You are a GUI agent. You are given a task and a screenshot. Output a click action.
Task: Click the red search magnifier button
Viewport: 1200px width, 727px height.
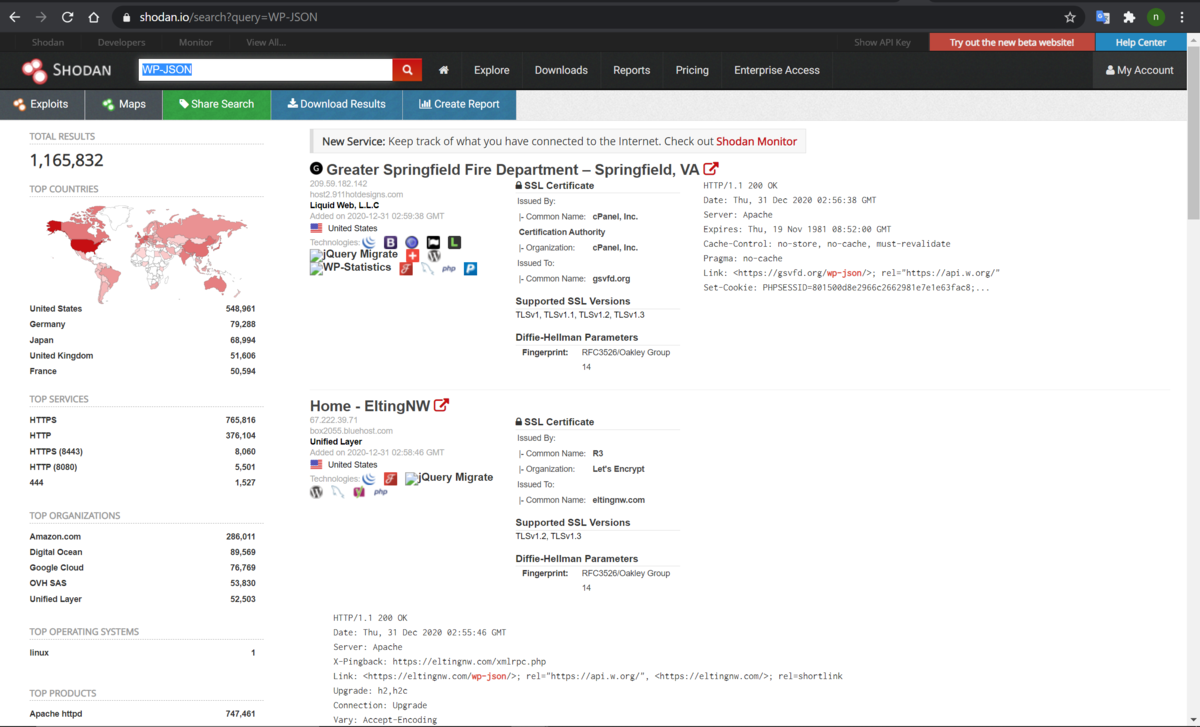coord(407,70)
